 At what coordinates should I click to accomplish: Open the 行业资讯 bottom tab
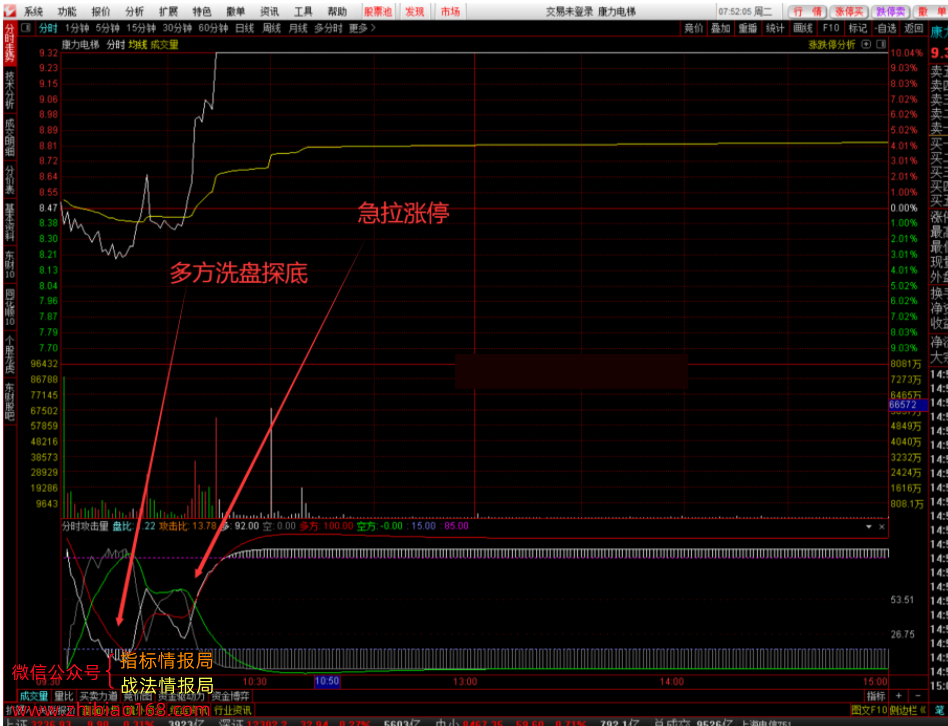click(x=233, y=710)
